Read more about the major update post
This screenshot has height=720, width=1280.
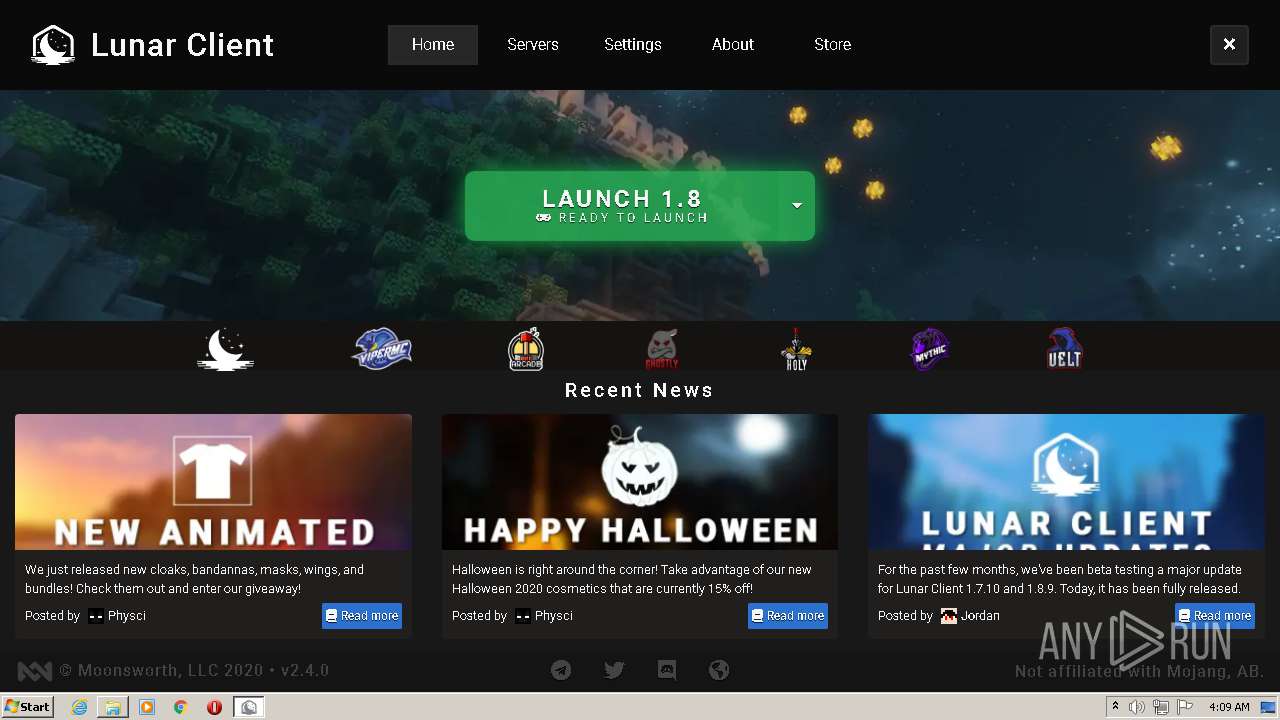coord(1215,616)
